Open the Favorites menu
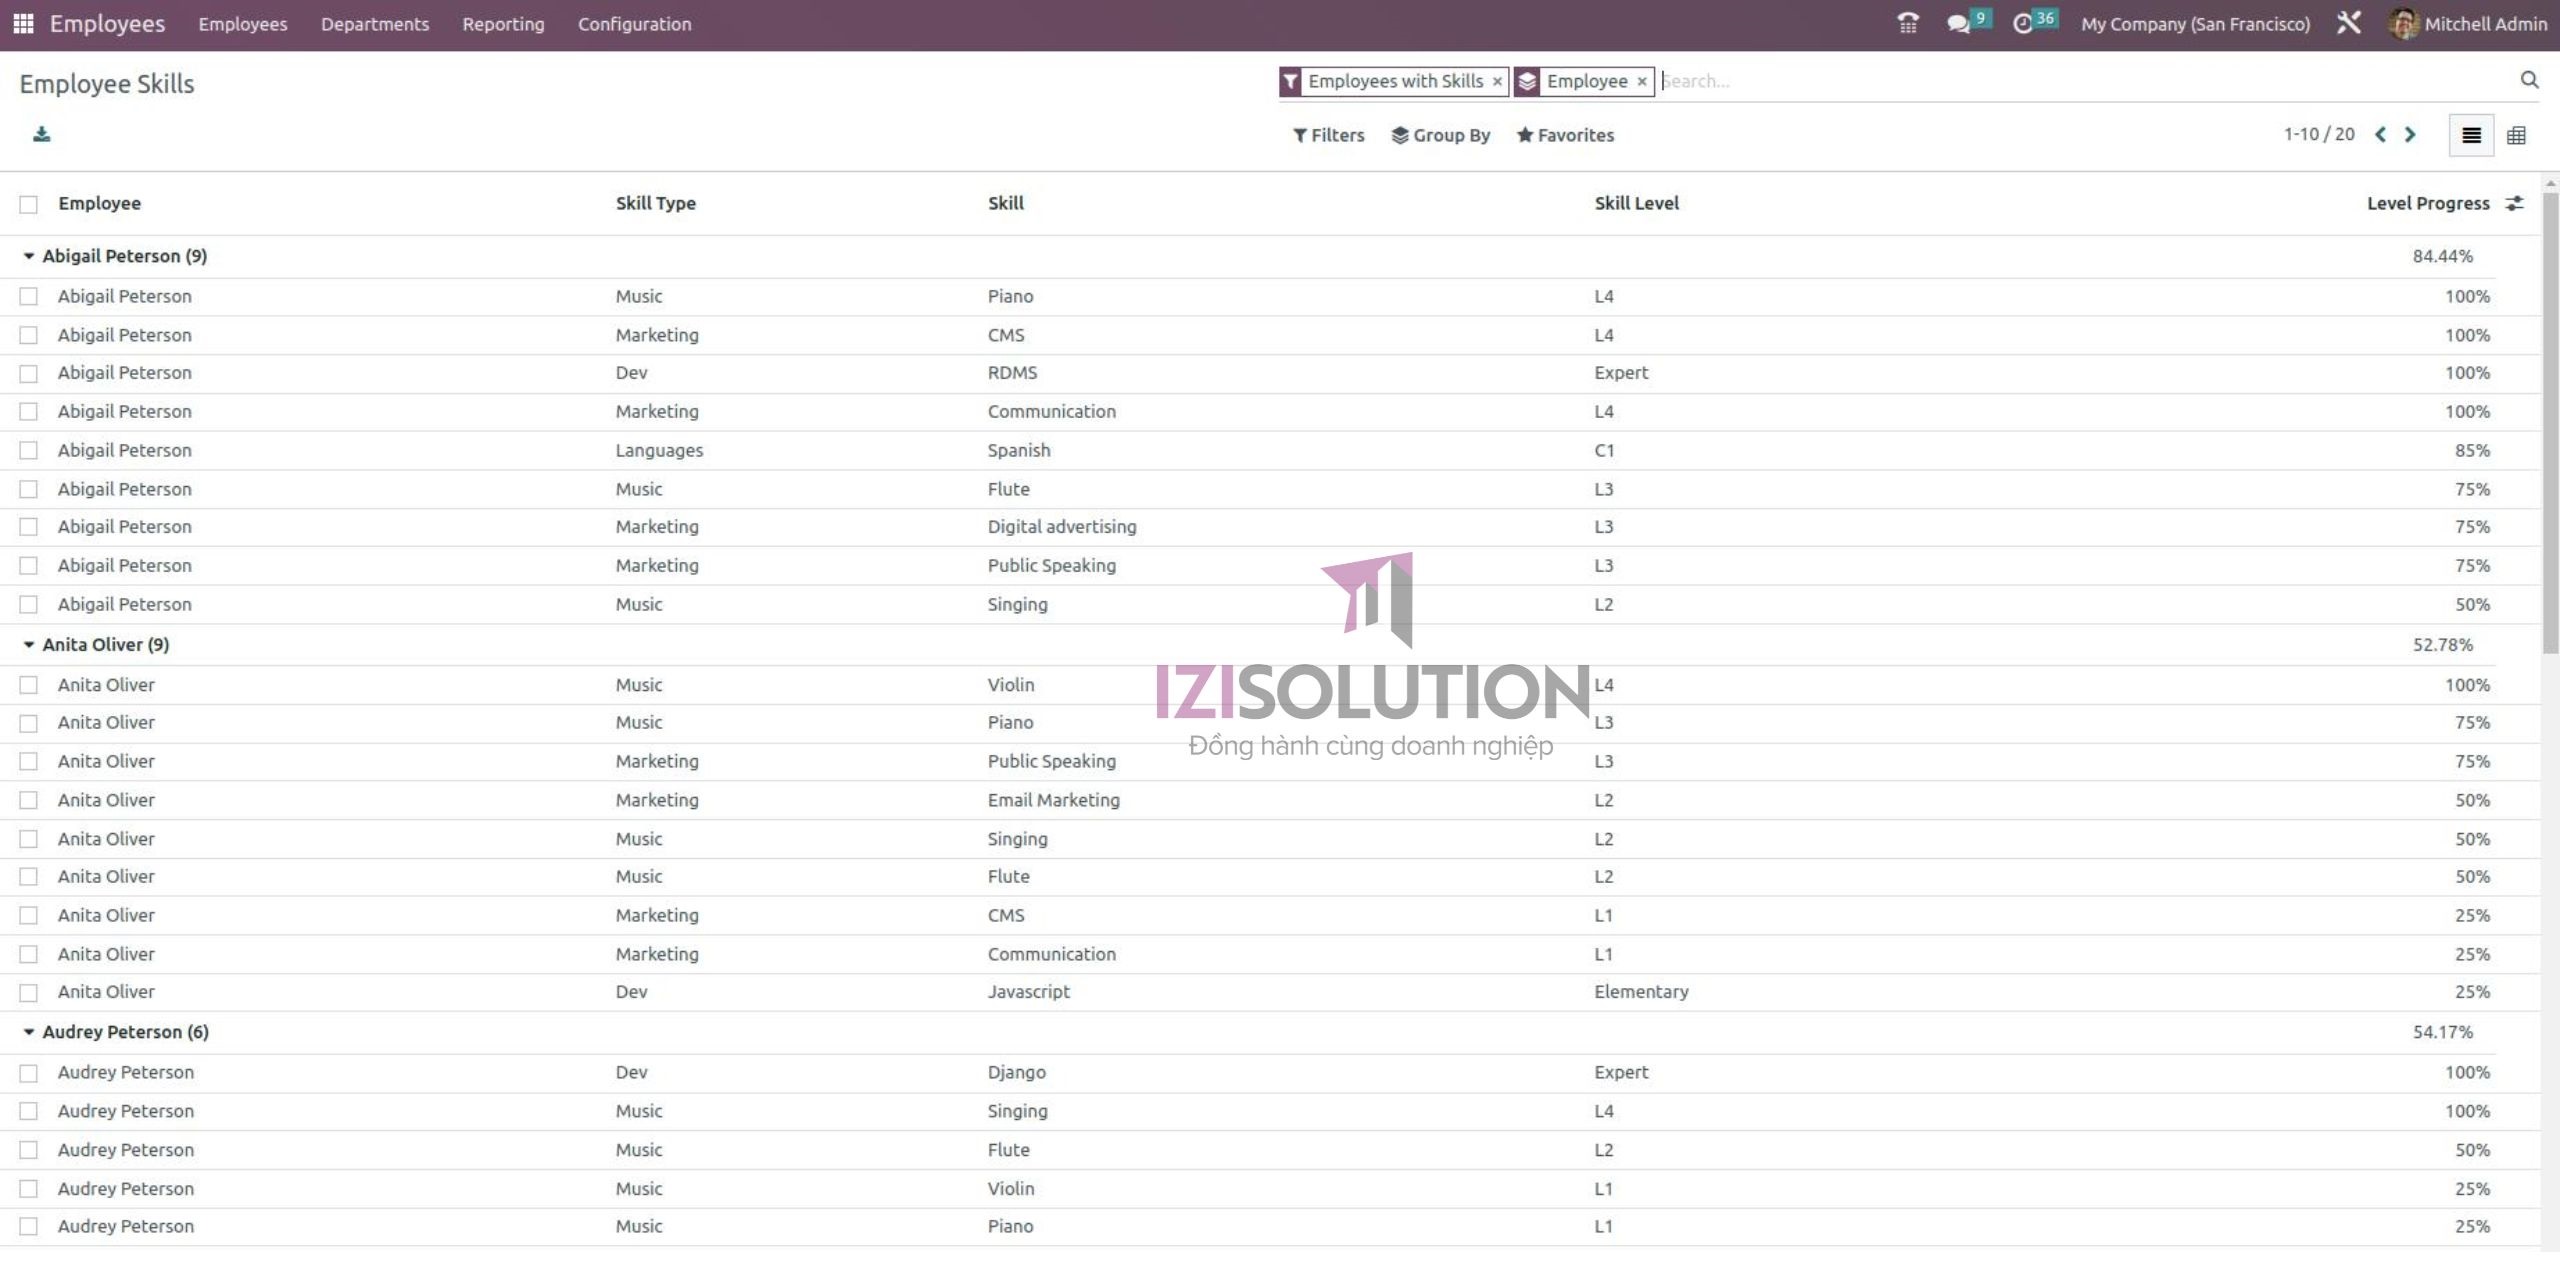Screen dimensions: 2560x1268 point(1565,134)
